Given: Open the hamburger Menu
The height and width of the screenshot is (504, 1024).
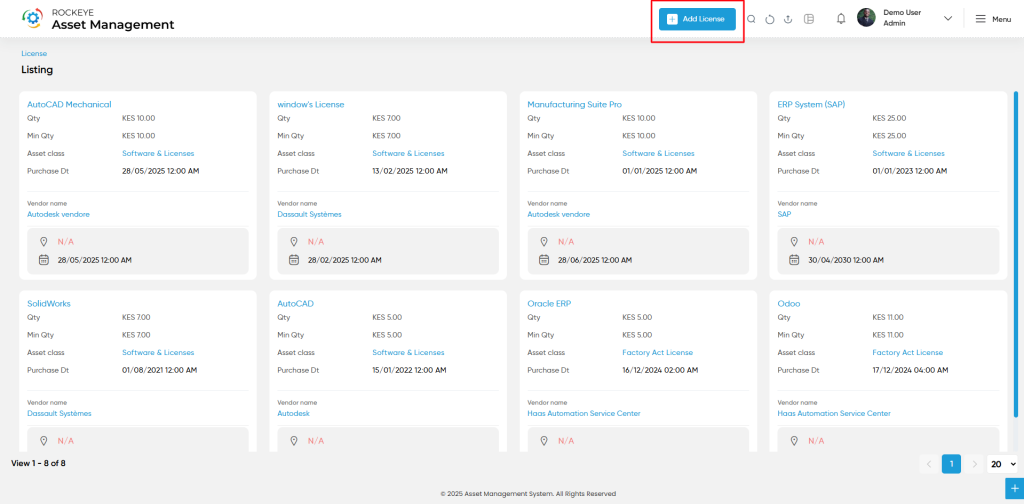Looking at the screenshot, I should tap(993, 19).
